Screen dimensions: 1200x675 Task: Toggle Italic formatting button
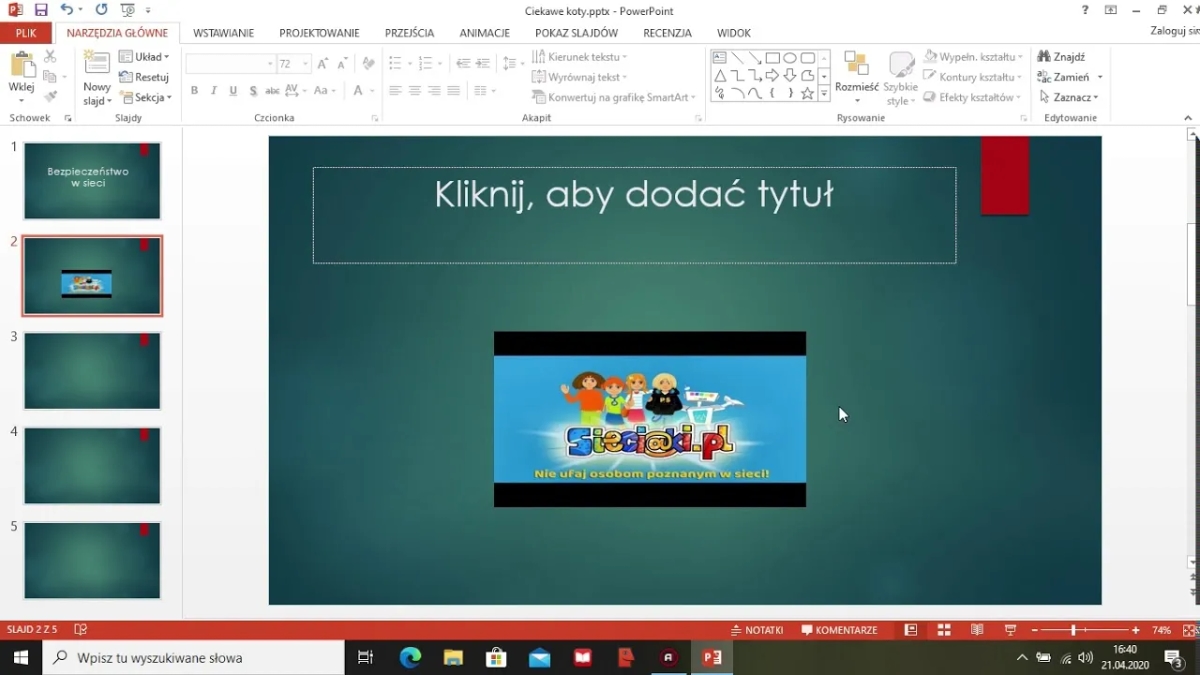tap(213, 91)
